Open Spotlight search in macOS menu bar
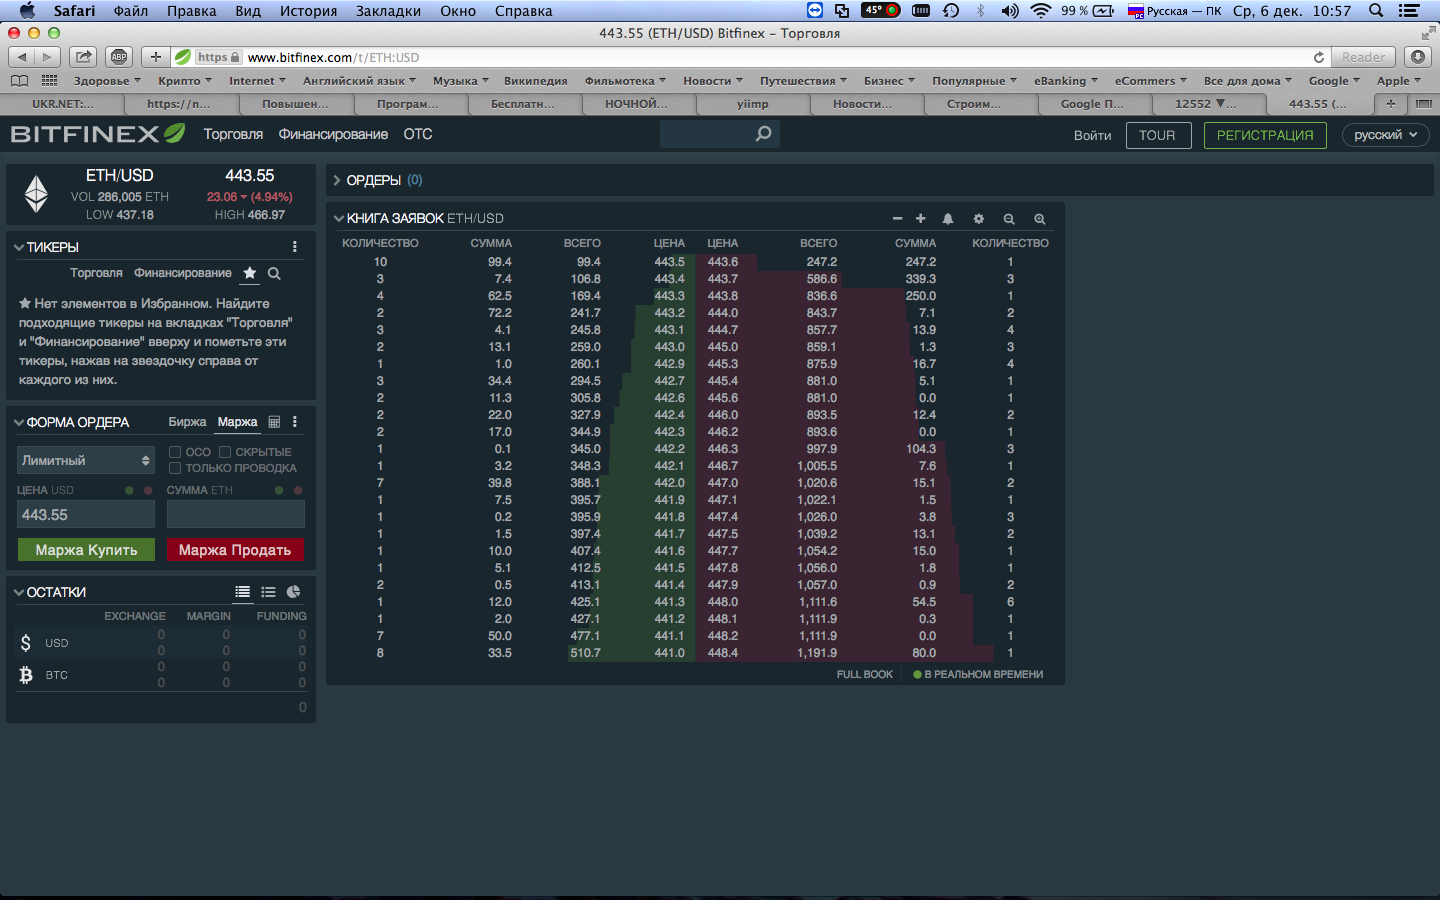Screen dimensions: 1440x900 1376,11
